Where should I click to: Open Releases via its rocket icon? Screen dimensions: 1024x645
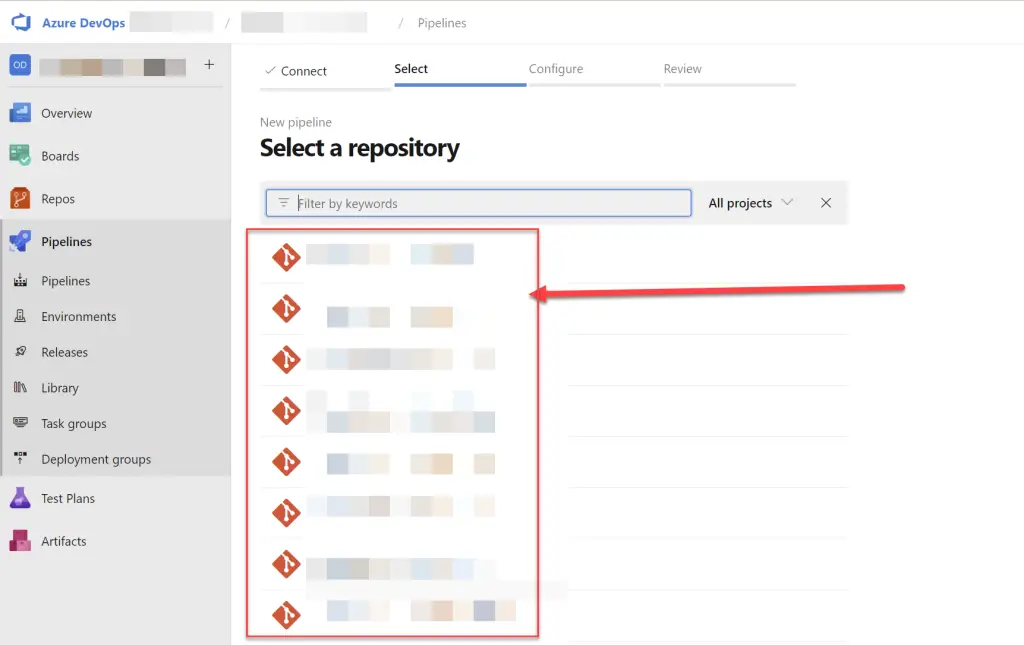point(20,352)
